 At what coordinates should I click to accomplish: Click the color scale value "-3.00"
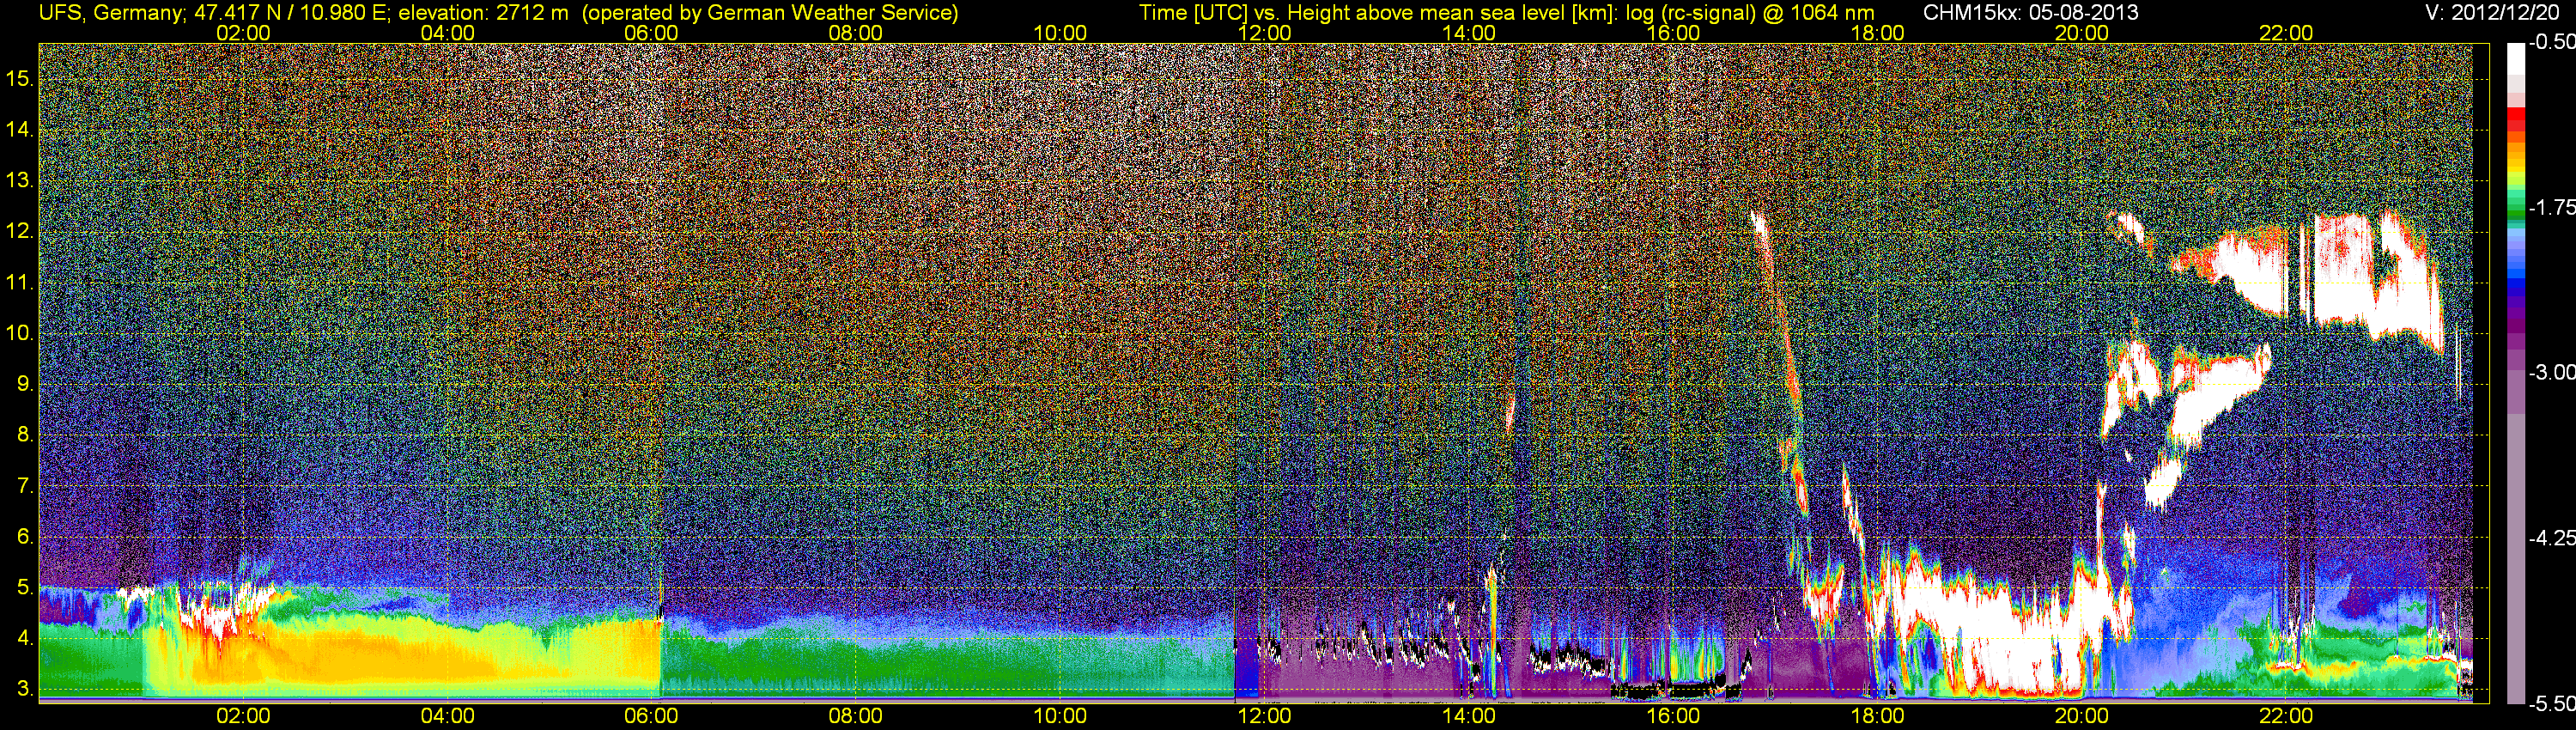(x=2552, y=372)
